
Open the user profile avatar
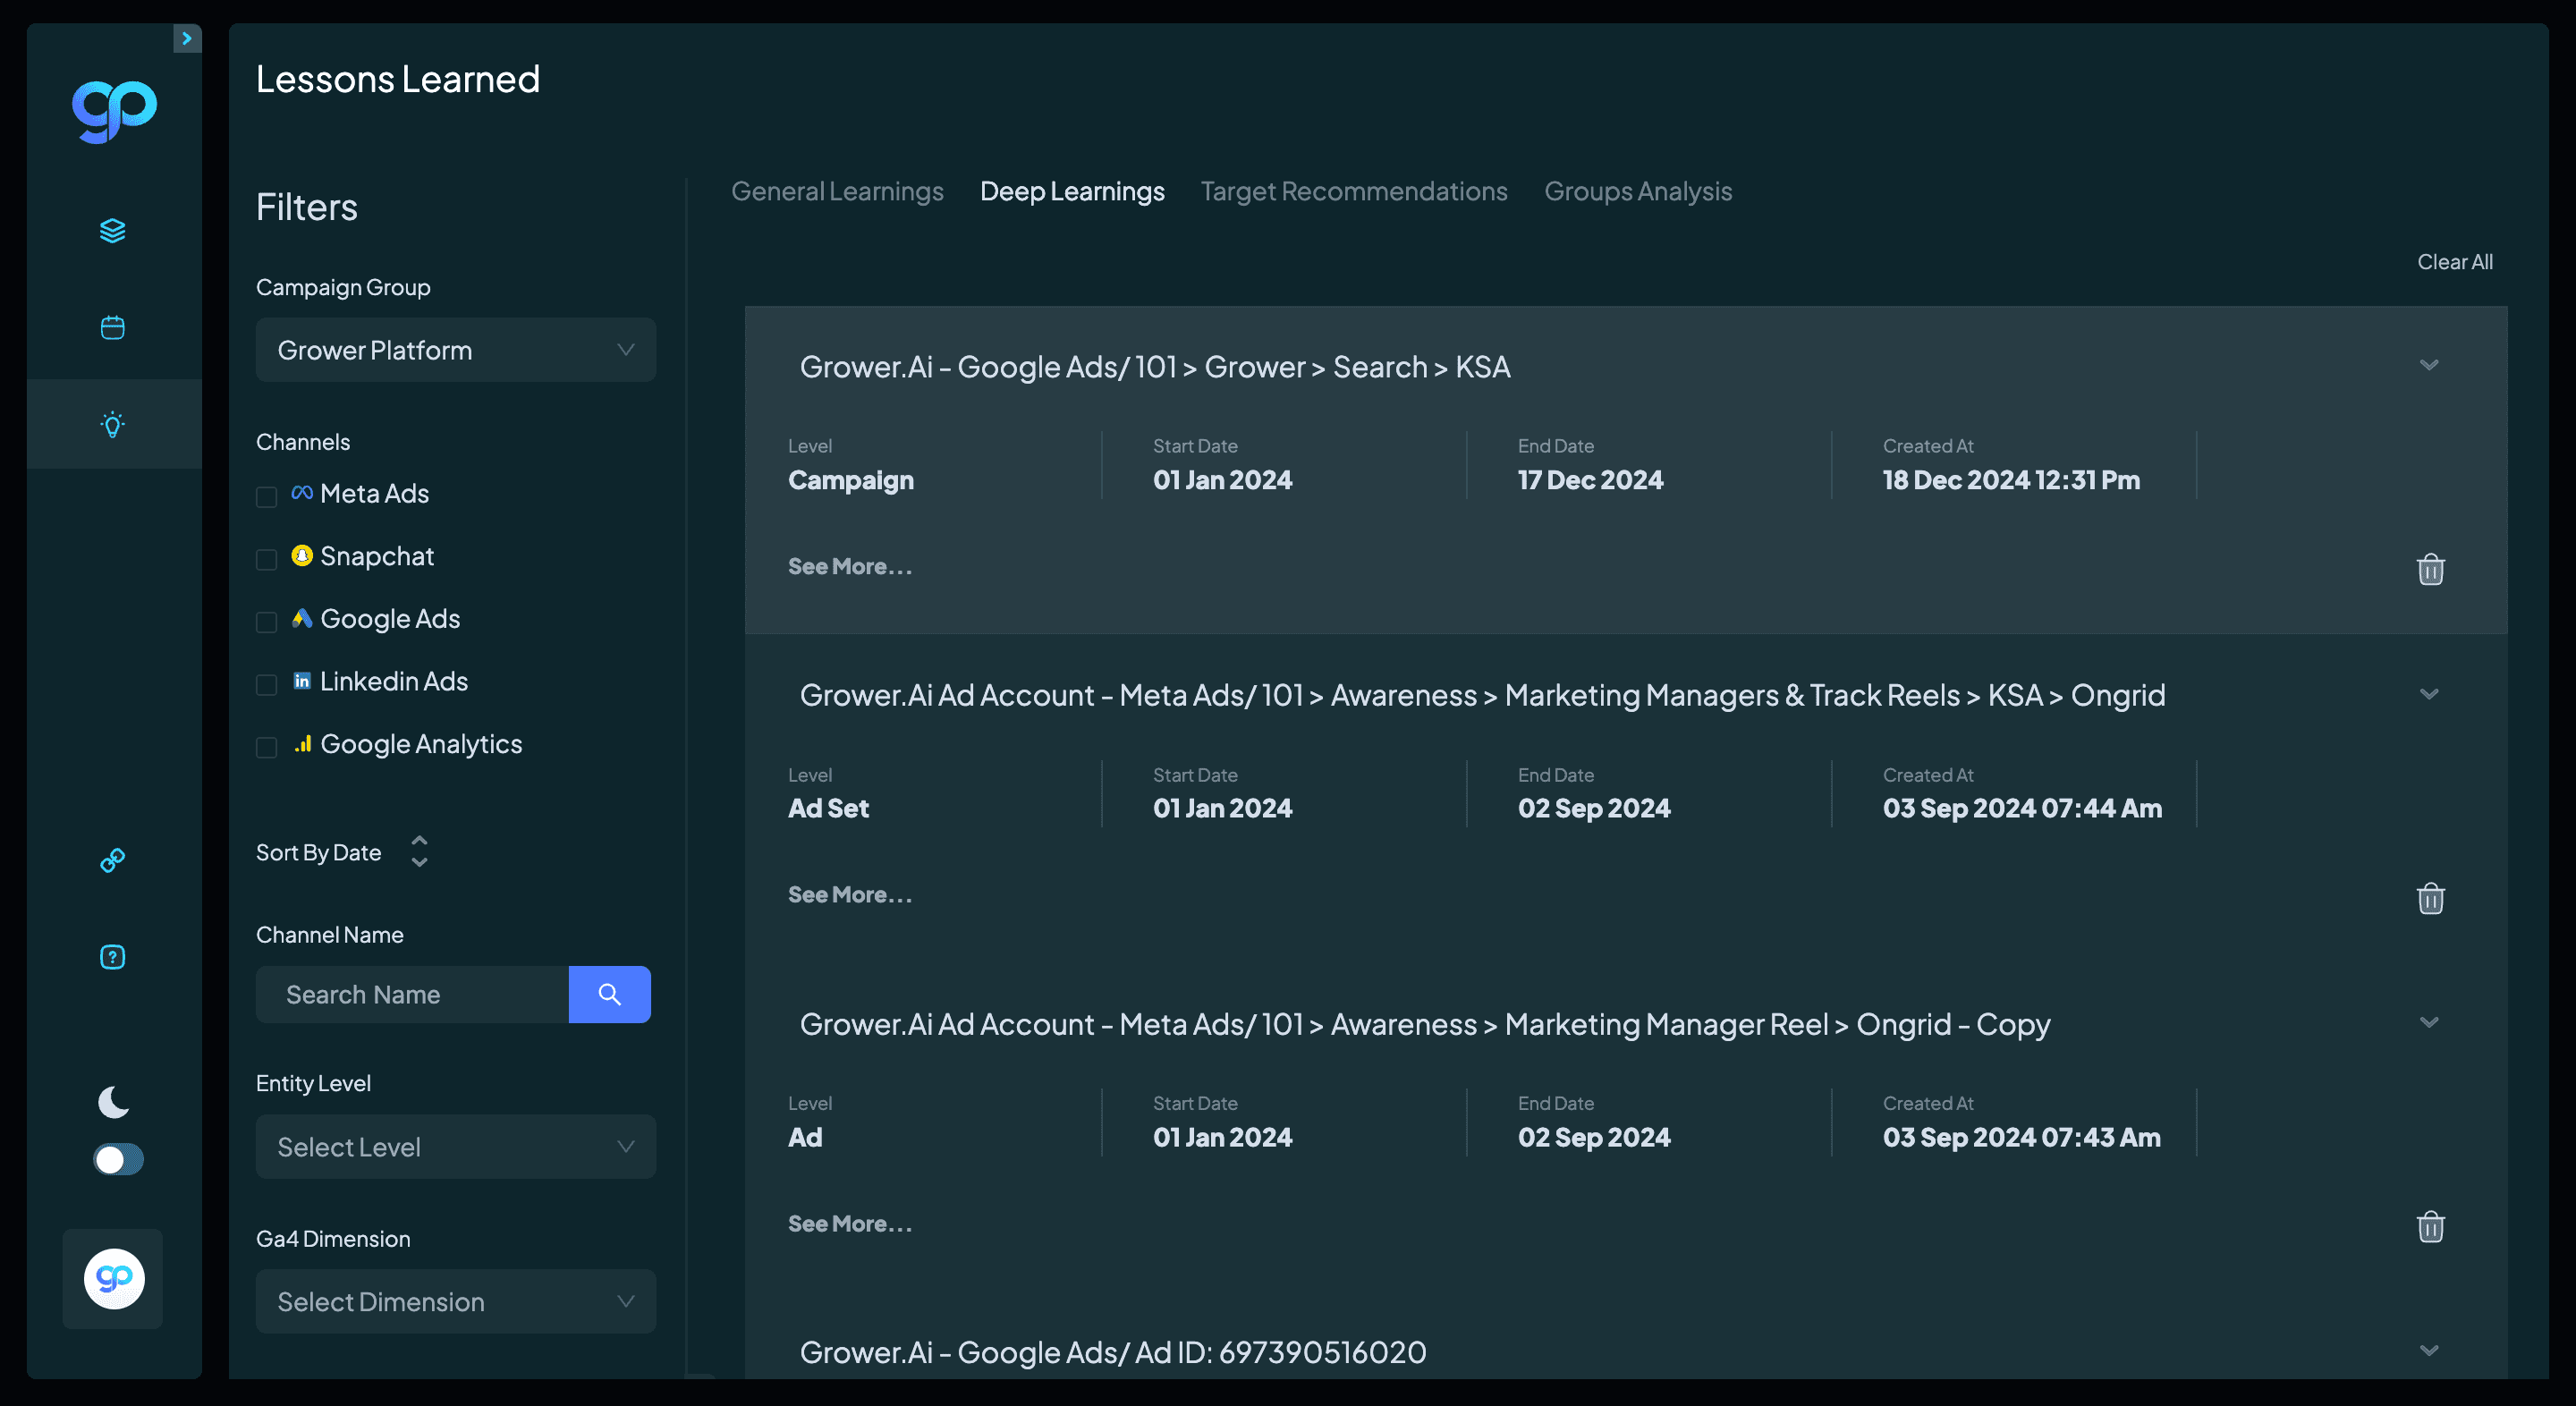pyautogui.click(x=114, y=1279)
